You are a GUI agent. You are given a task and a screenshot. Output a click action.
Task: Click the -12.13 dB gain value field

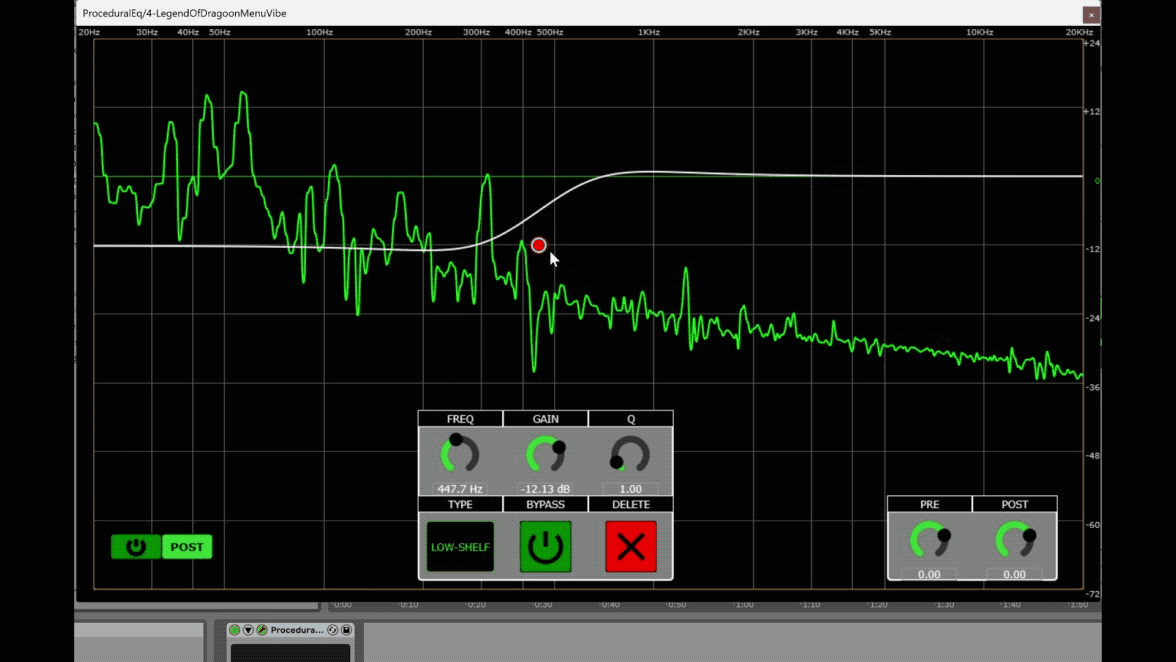[x=545, y=489]
